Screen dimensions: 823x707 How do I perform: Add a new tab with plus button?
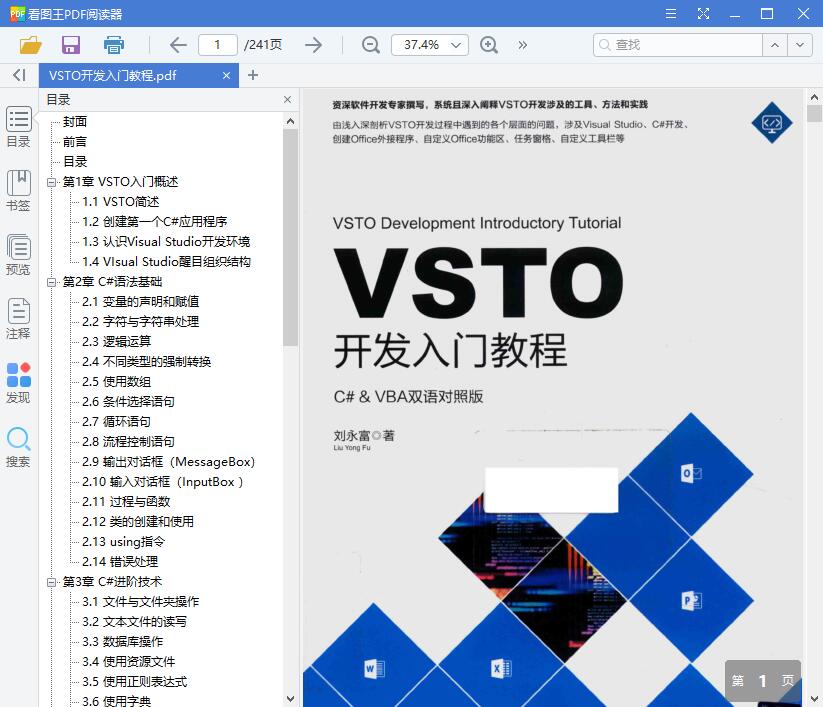(x=253, y=75)
